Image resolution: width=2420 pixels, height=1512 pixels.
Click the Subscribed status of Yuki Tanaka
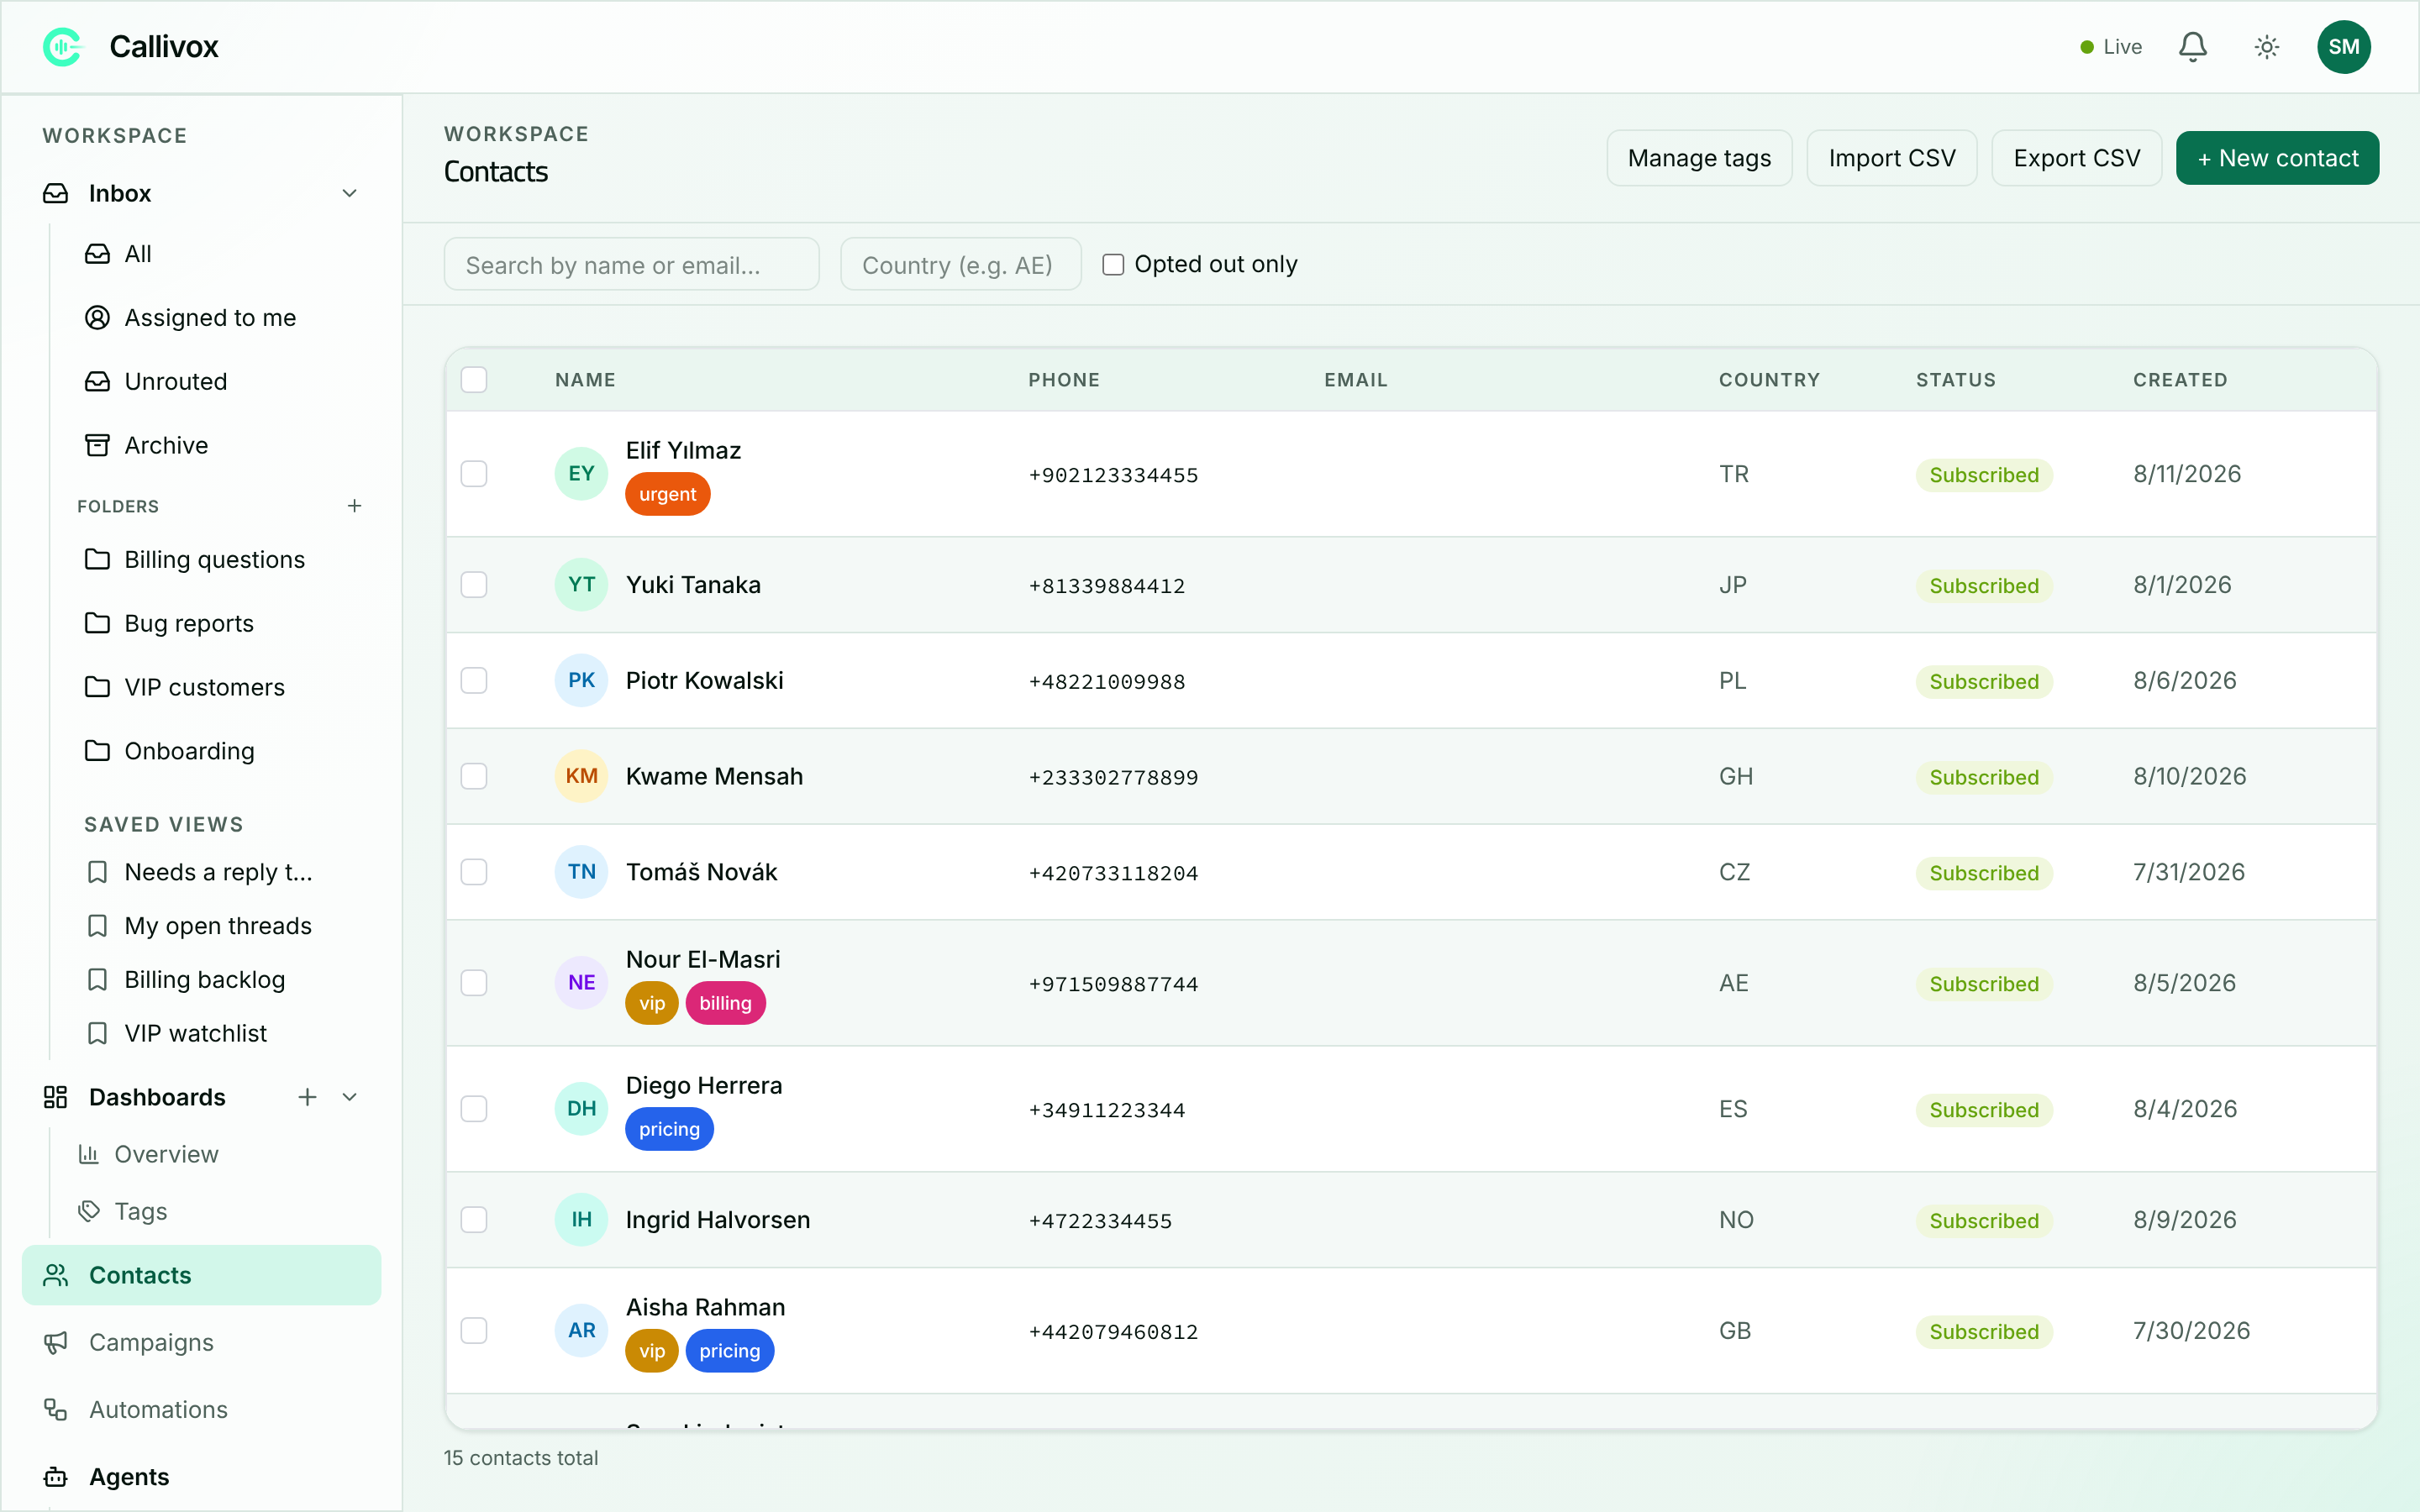(1984, 586)
